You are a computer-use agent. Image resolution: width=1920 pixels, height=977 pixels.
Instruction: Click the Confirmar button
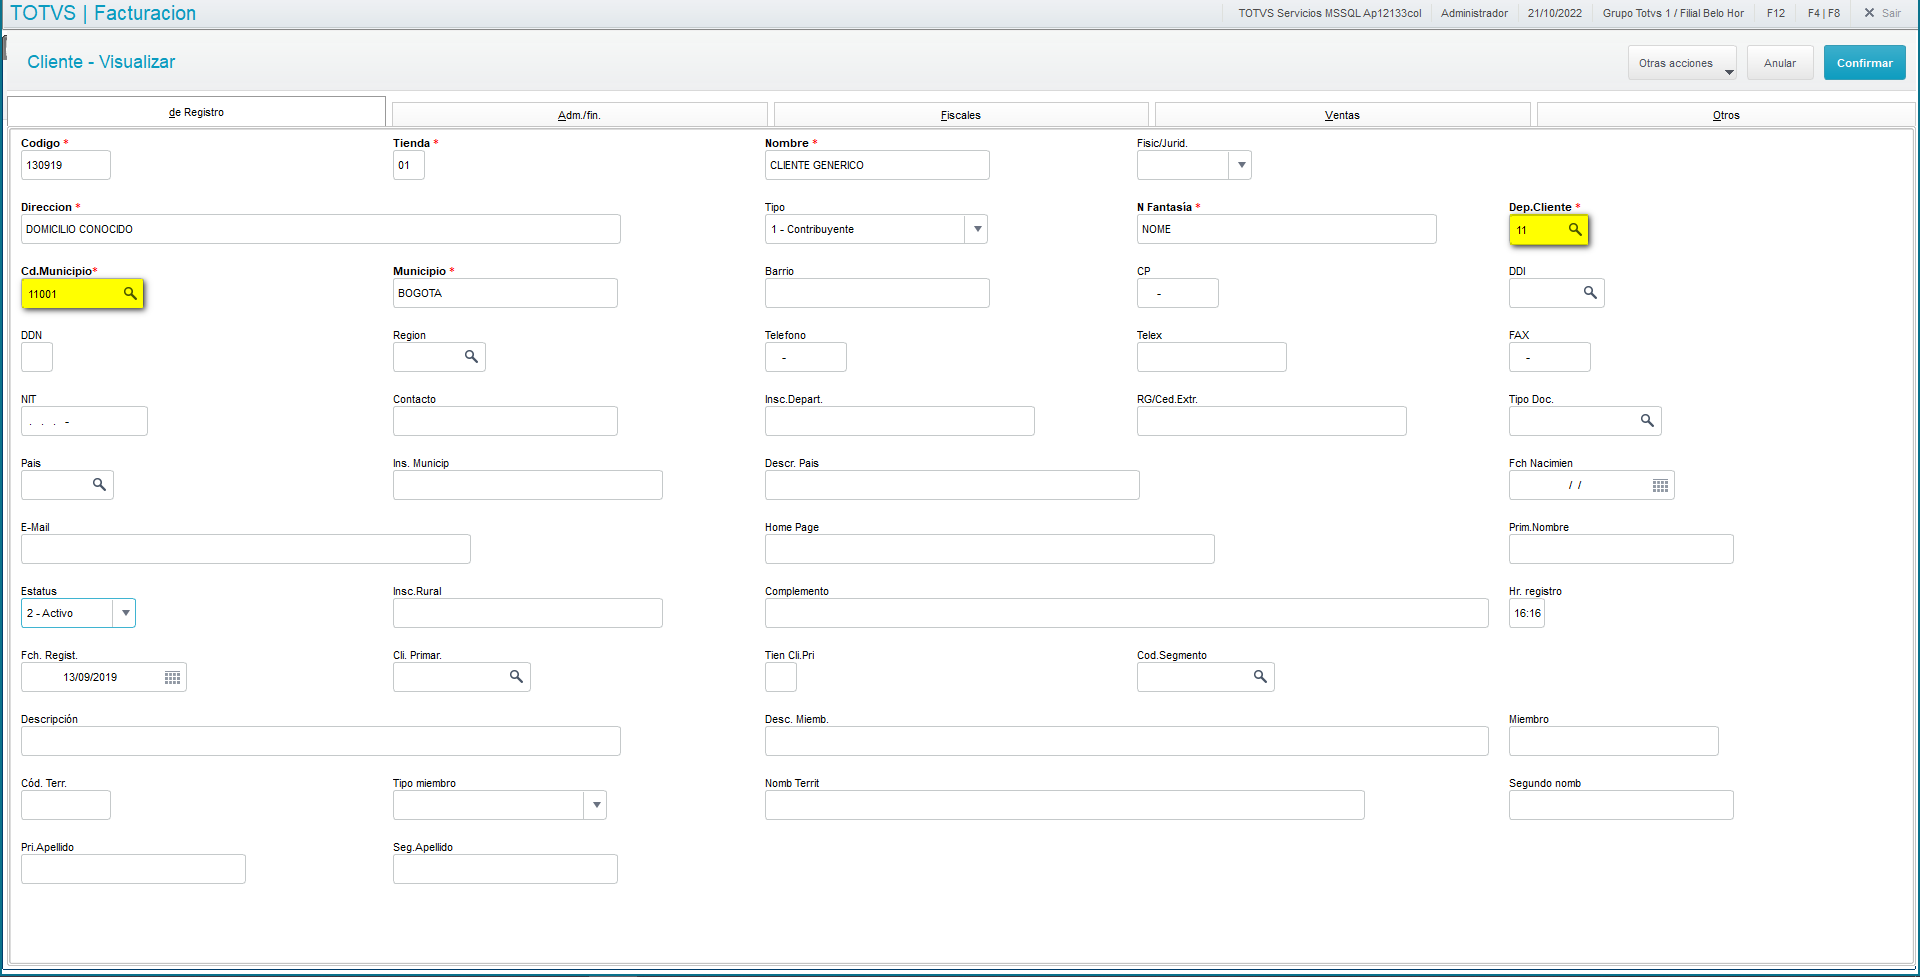(1865, 63)
